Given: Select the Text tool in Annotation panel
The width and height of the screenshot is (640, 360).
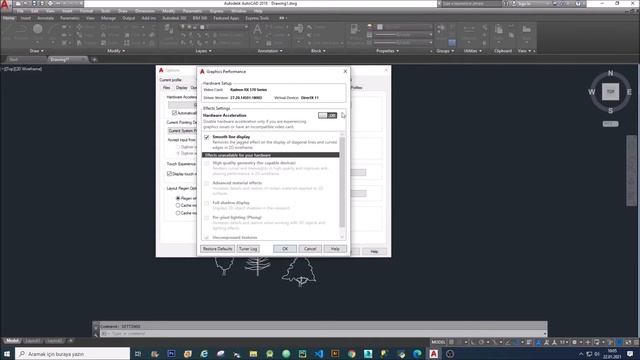Looking at the screenshot, I should tap(257, 29).
